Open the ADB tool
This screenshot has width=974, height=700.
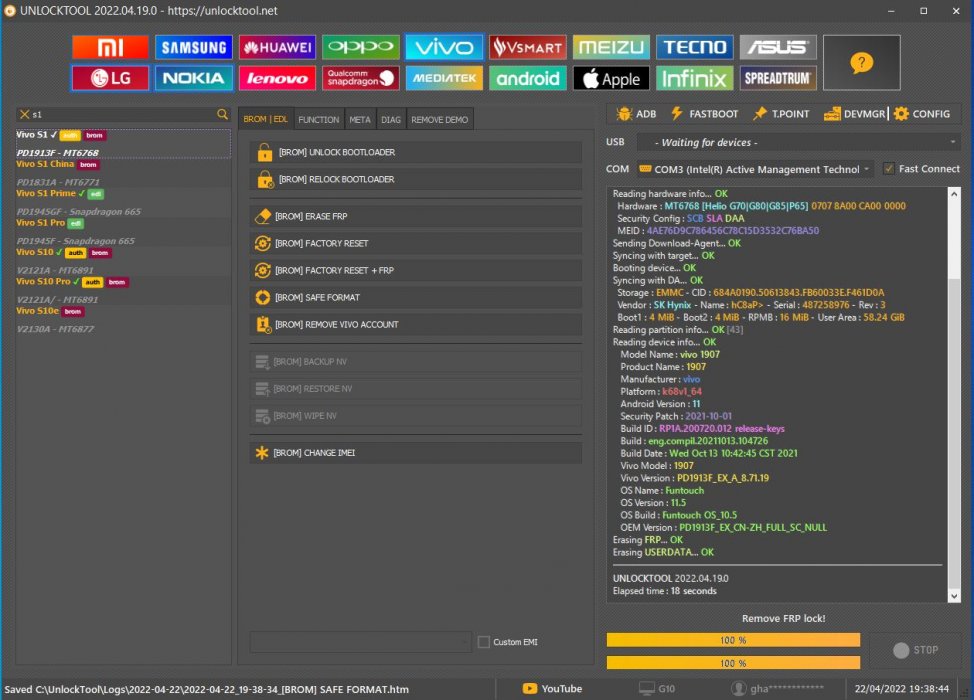click(x=637, y=114)
